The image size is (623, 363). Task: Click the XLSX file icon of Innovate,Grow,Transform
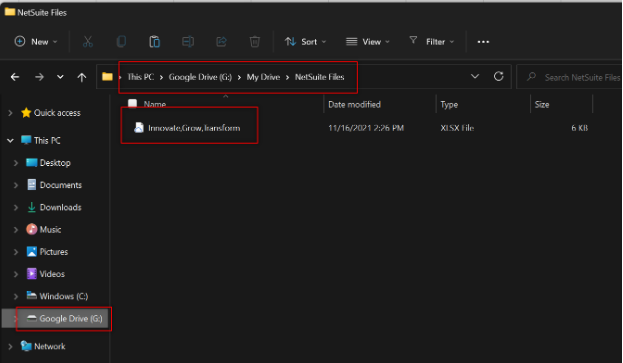[139, 127]
